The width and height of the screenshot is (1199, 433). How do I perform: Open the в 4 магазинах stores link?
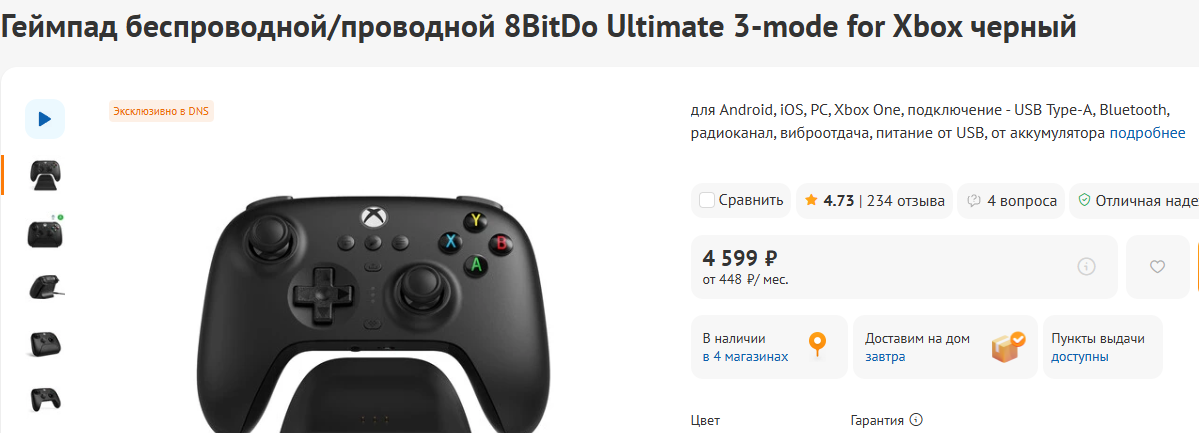745,356
